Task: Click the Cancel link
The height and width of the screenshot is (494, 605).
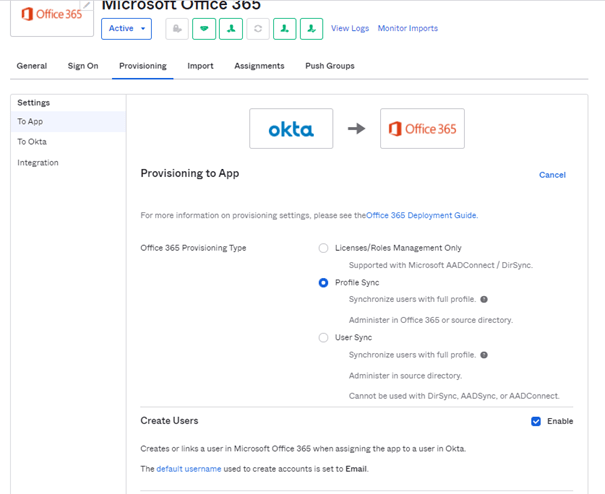Action: (x=552, y=175)
